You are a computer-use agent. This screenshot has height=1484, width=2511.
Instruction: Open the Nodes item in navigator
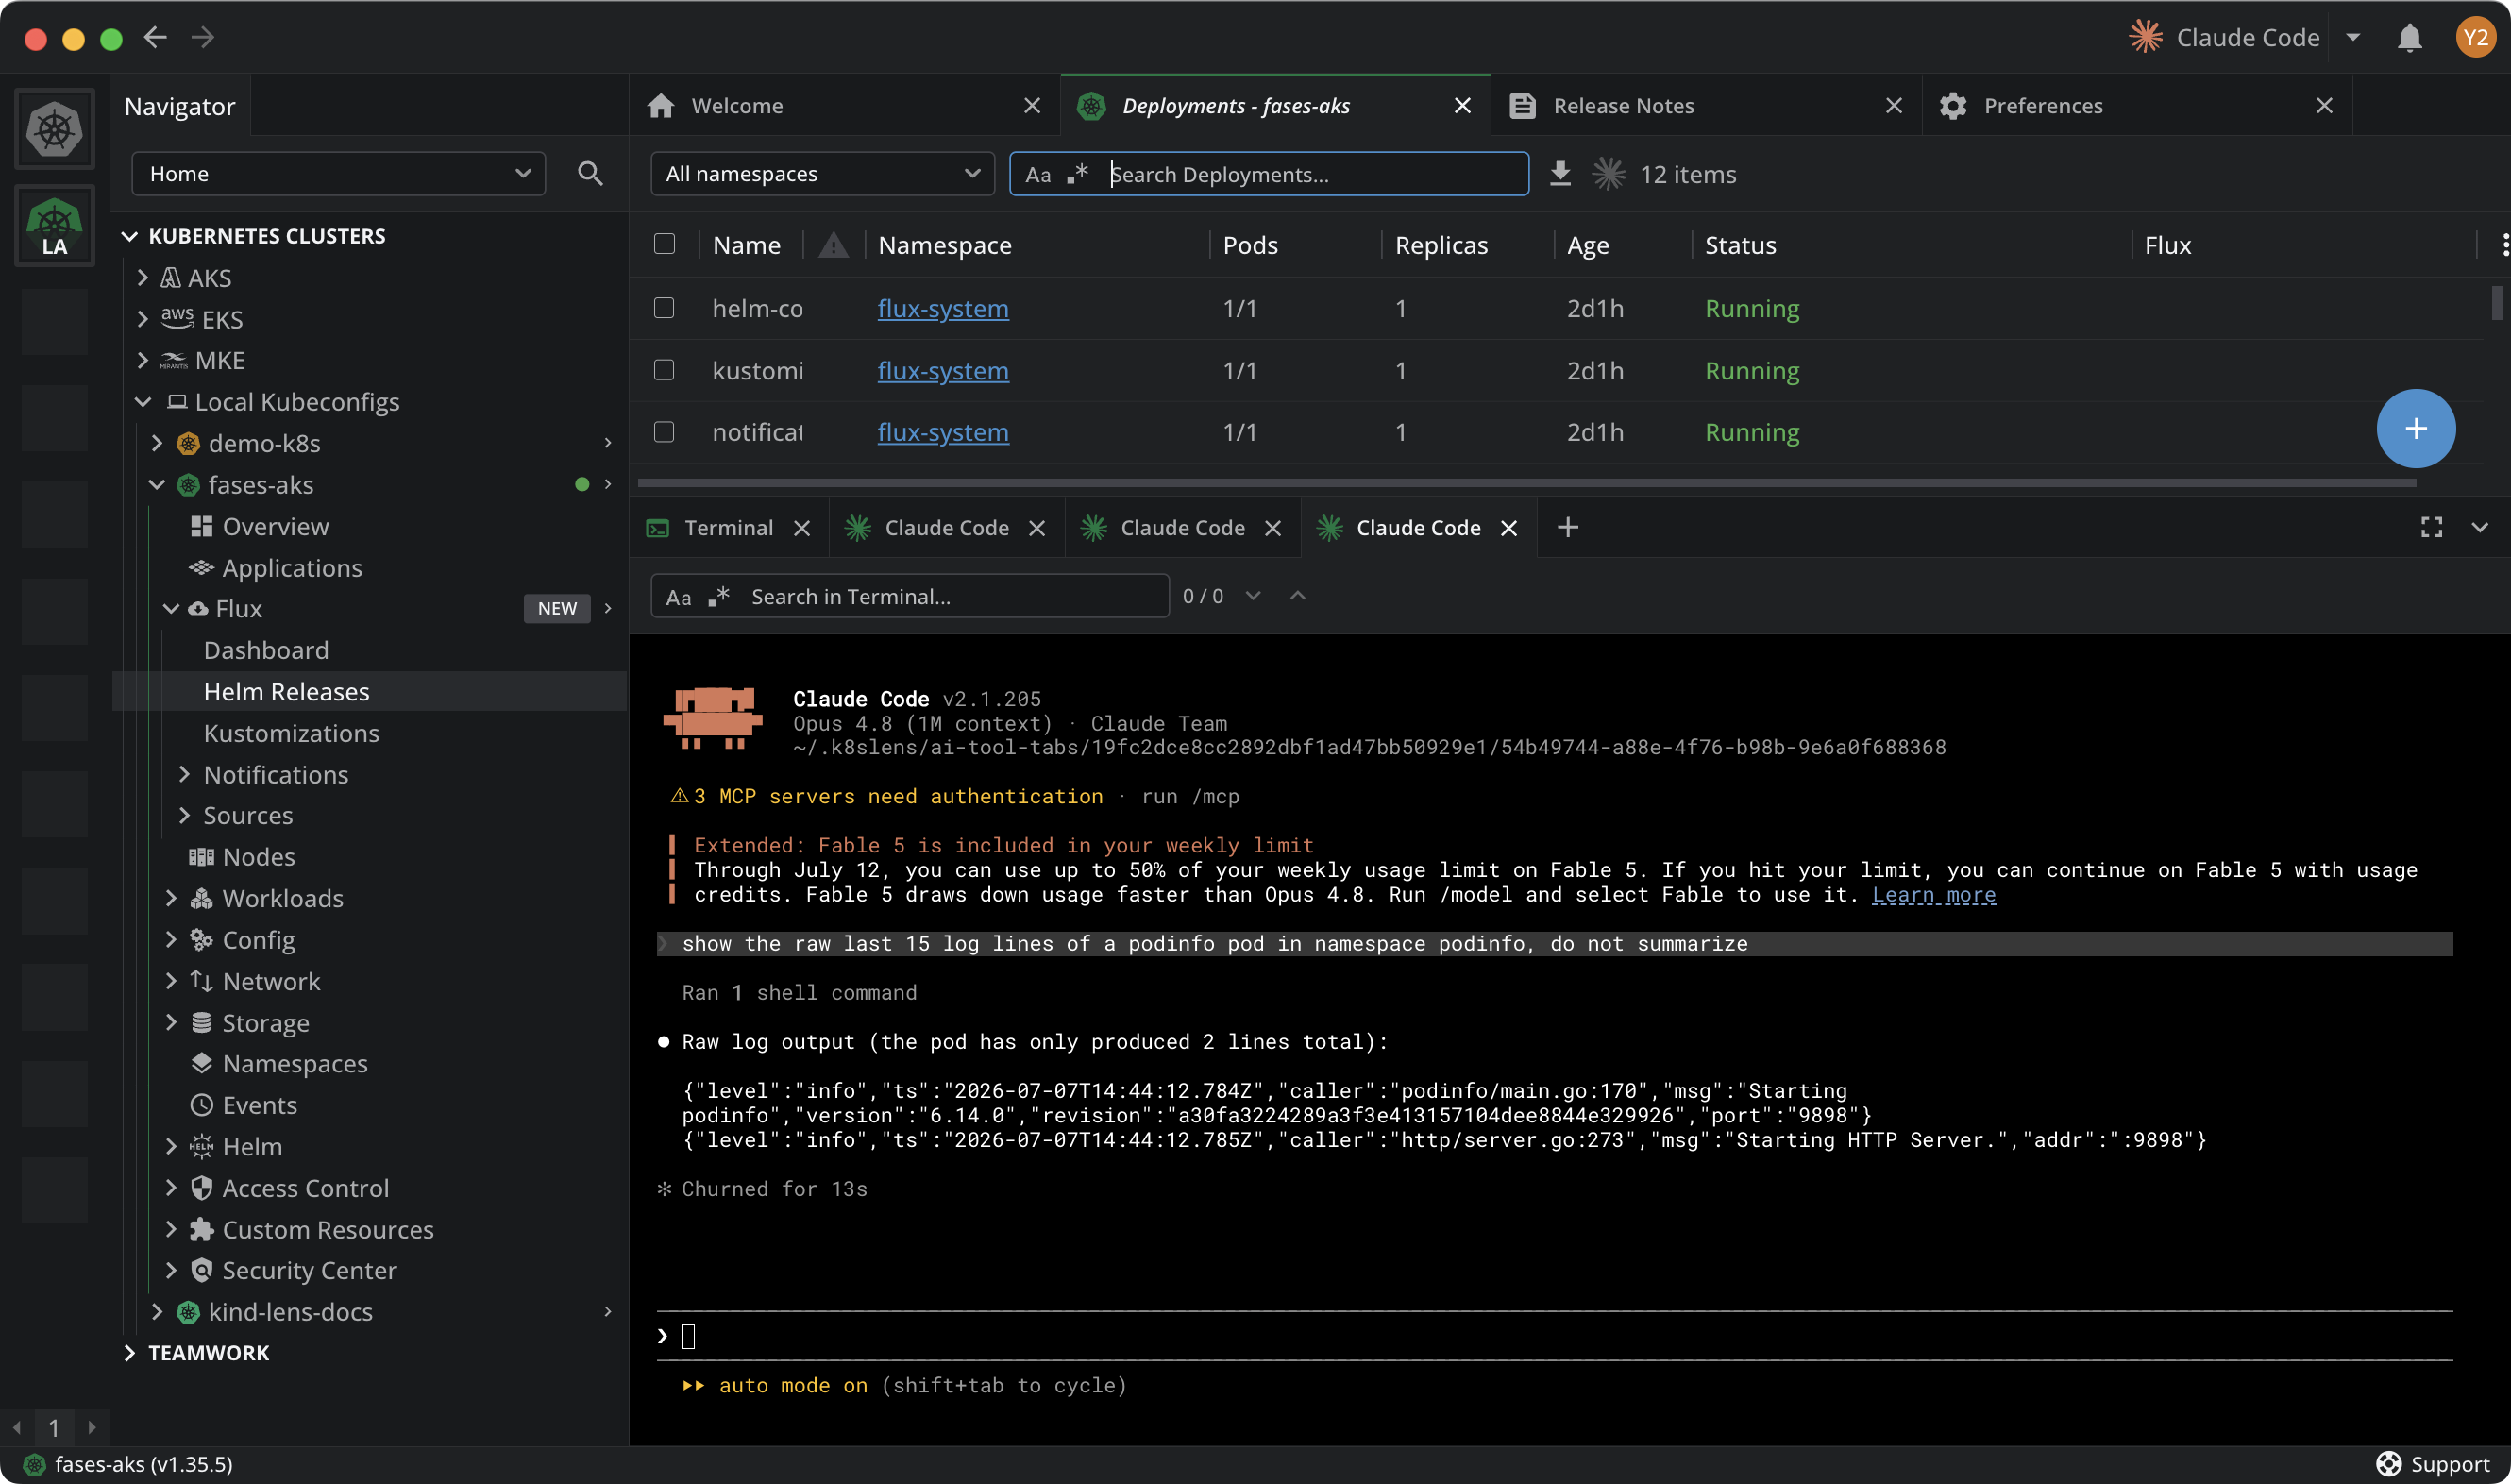[x=258, y=857]
